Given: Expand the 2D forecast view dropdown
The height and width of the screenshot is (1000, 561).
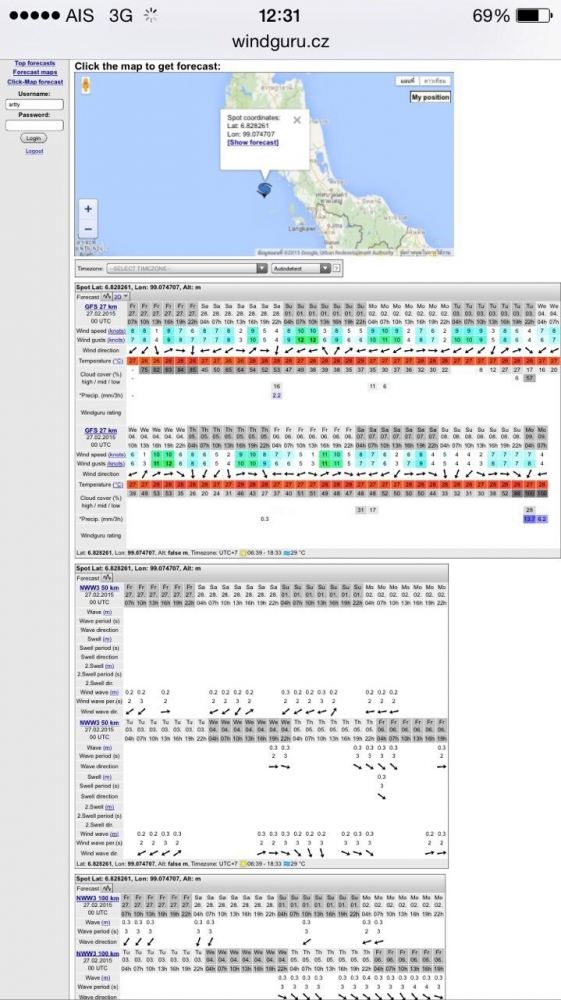Looking at the screenshot, I should [121, 297].
